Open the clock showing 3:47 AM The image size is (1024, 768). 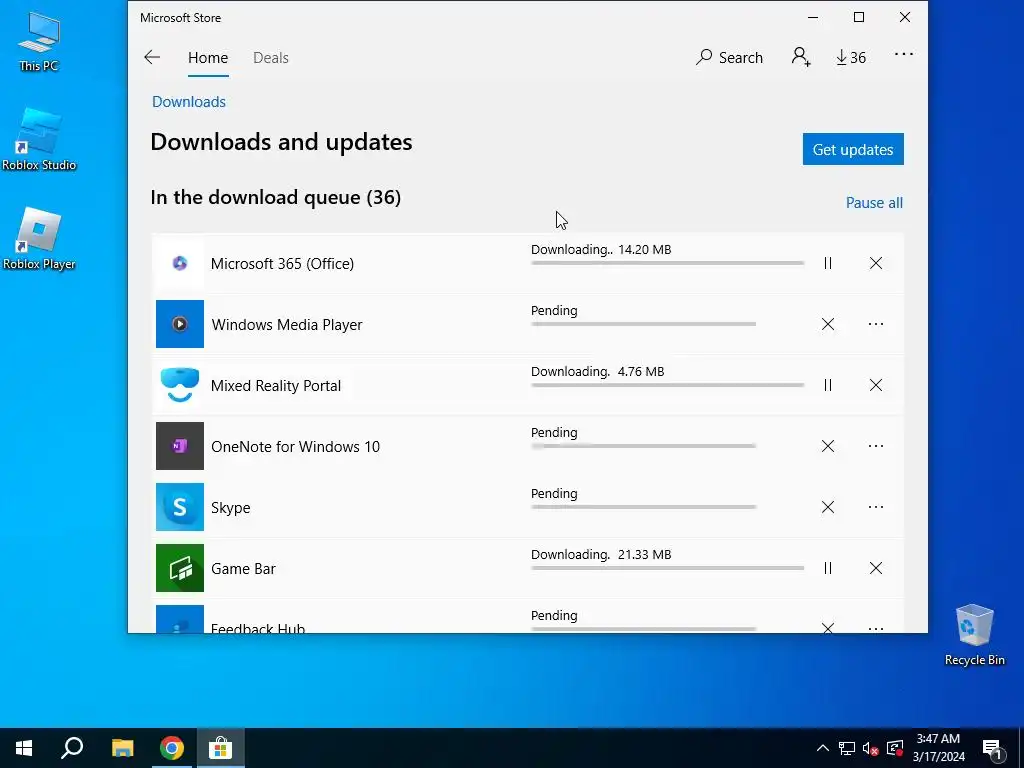[x=938, y=748]
